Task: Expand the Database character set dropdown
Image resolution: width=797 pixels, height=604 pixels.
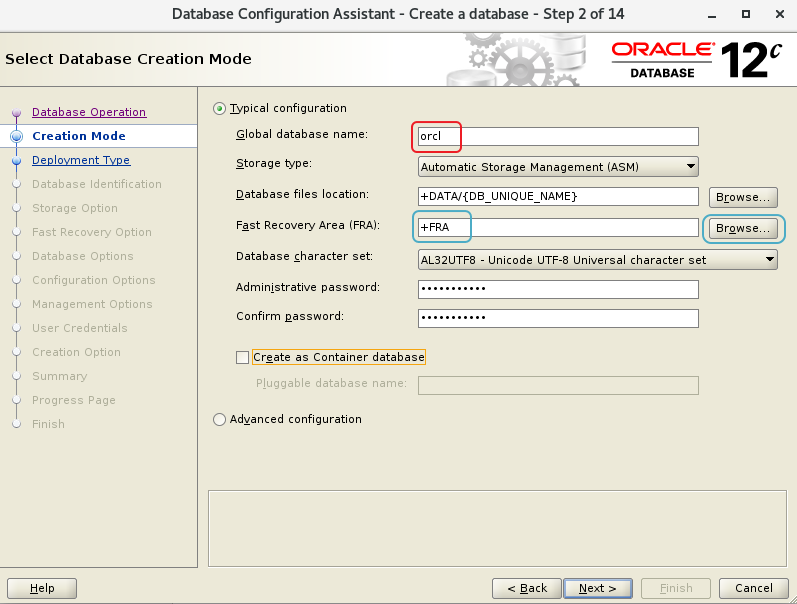Action: pos(597,259)
